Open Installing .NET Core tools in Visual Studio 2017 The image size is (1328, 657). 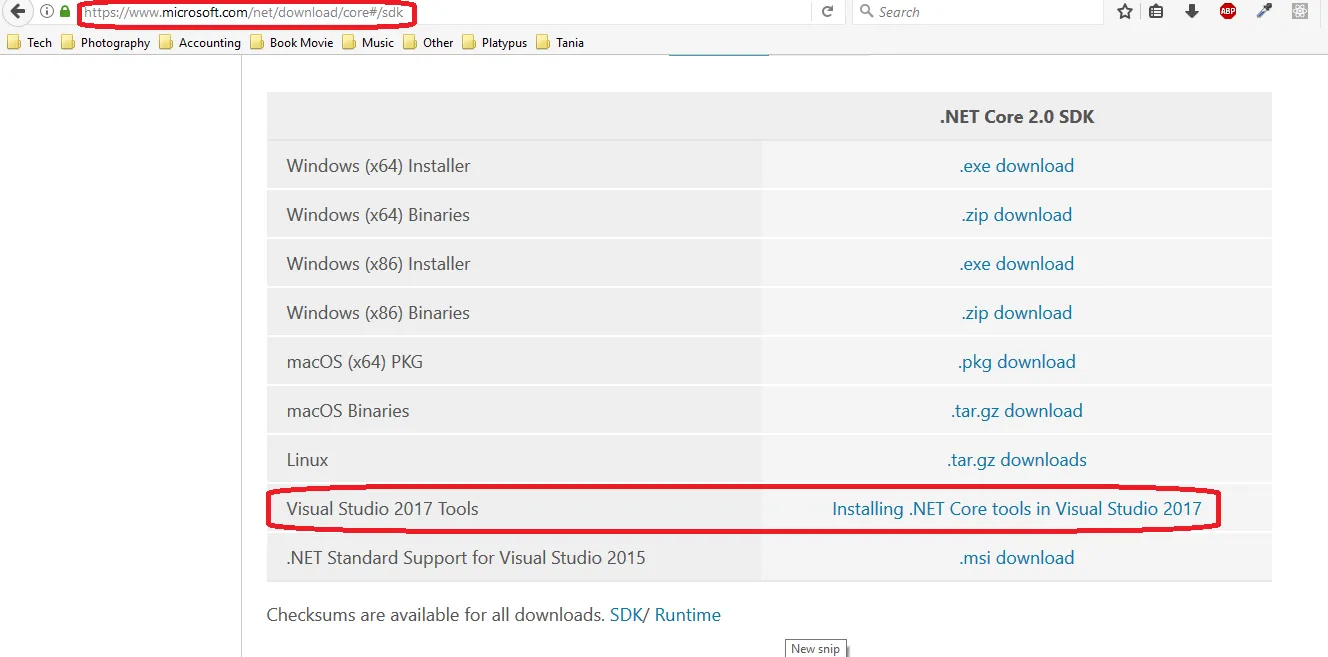(x=1016, y=509)
